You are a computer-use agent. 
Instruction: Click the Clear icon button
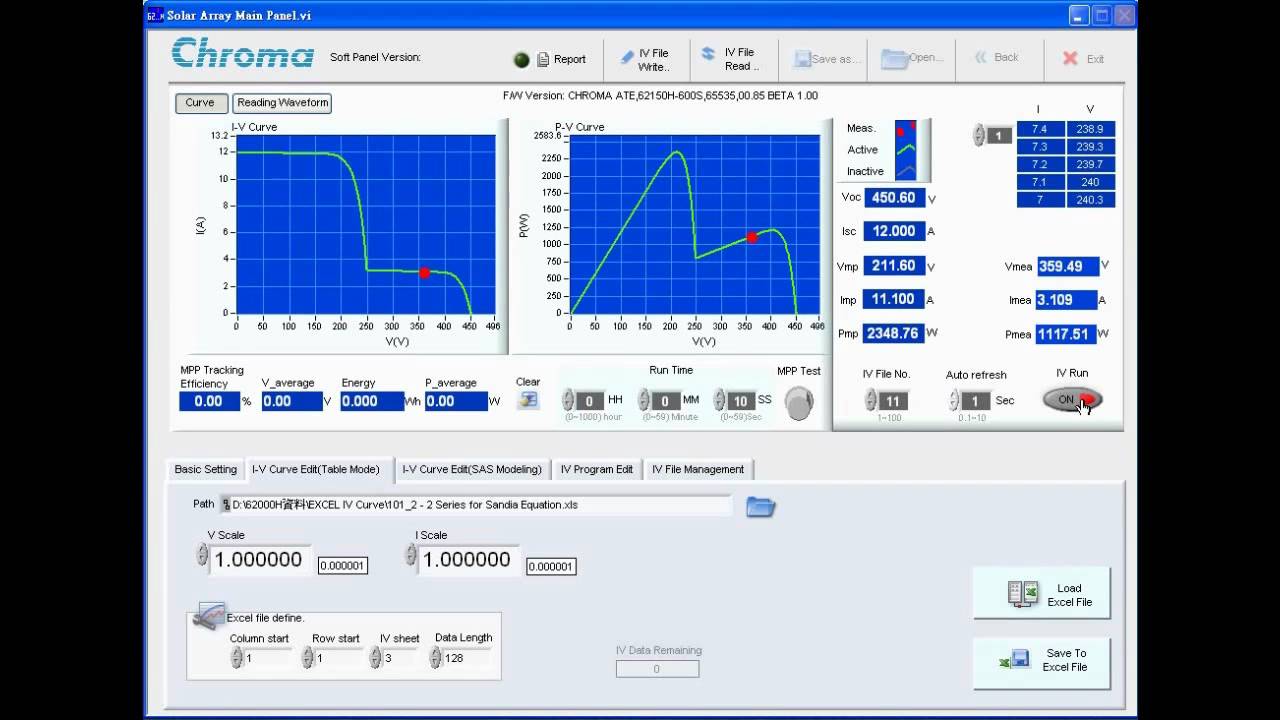click(x=528, y=399)
